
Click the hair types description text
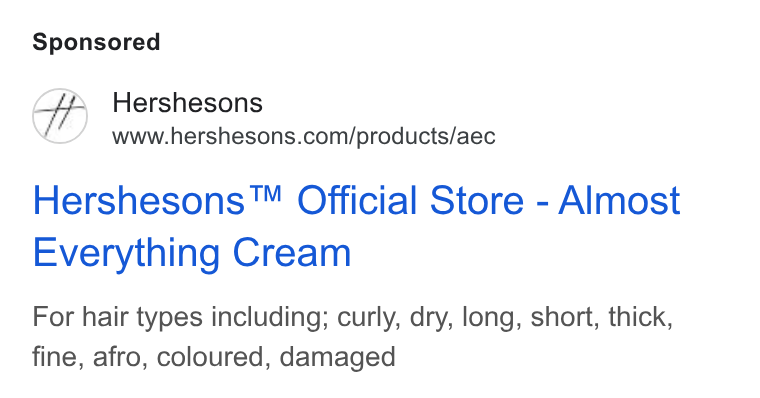click(x=352, y=336)
